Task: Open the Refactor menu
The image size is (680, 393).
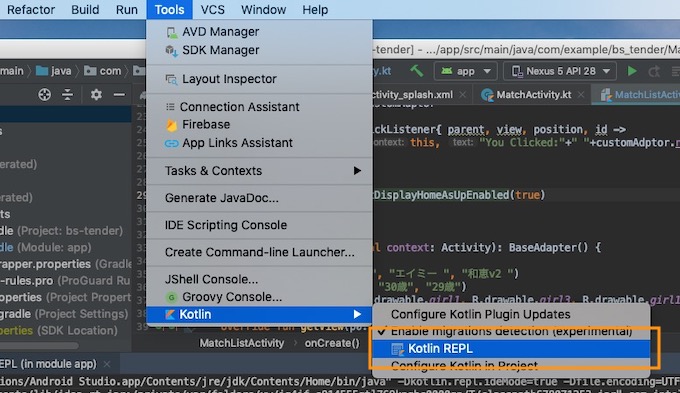Action: (x=31, y=10)
